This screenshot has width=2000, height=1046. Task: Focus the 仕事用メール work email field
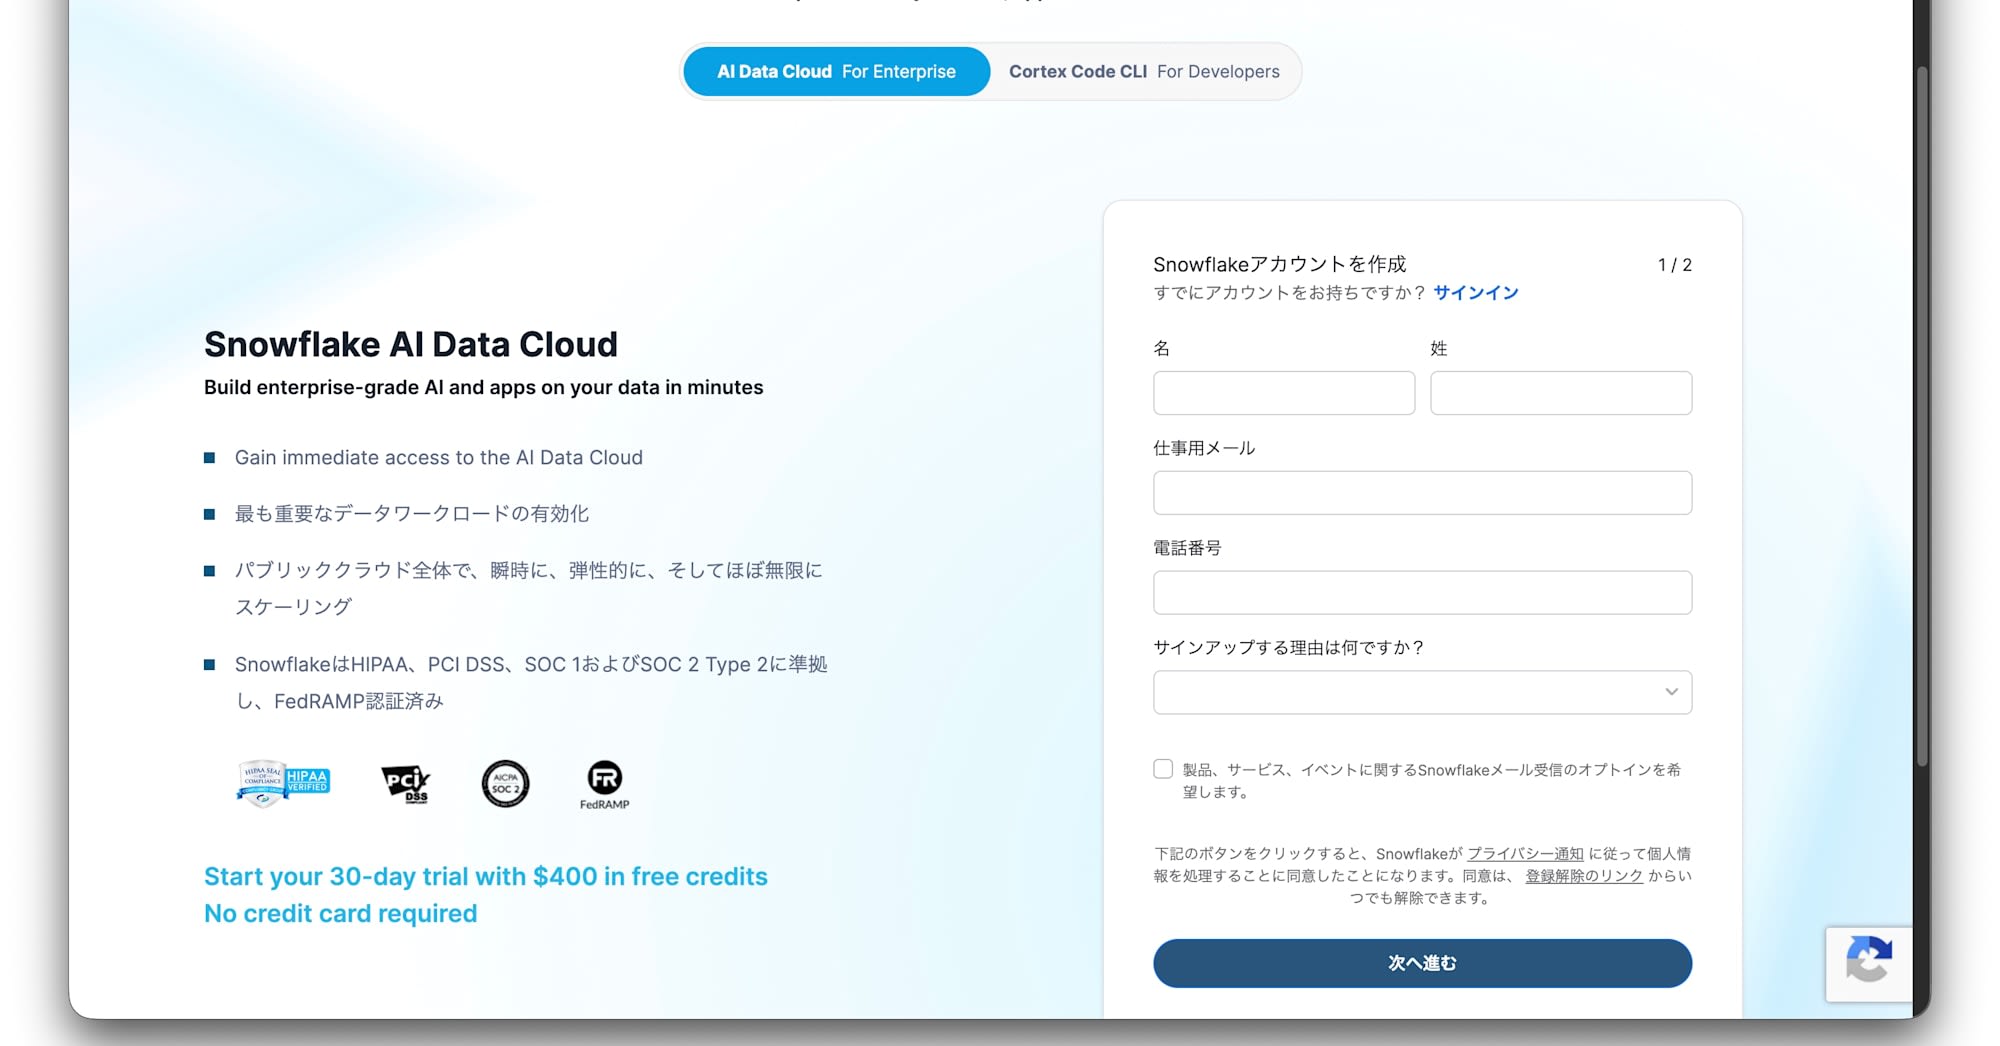[1421, 492]
